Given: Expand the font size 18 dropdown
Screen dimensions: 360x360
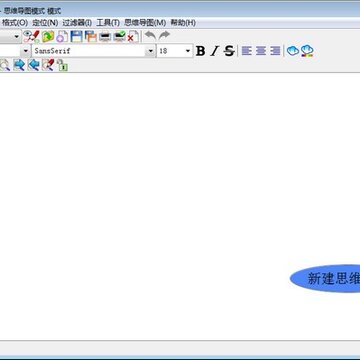Looking at the screenshot, I should click(x=187, y=51).
